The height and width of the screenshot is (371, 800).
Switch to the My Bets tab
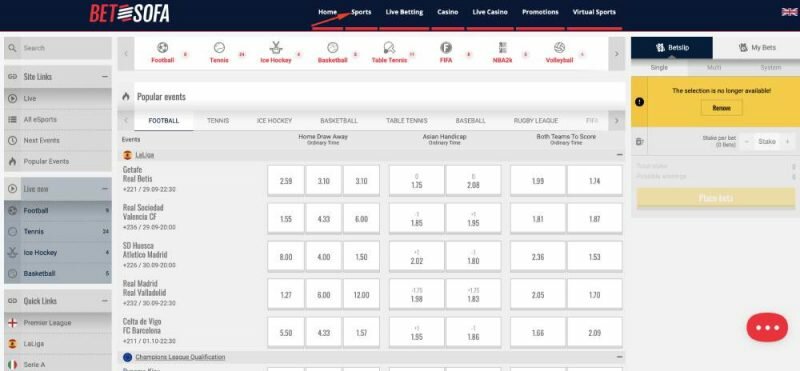coord(757,47)
